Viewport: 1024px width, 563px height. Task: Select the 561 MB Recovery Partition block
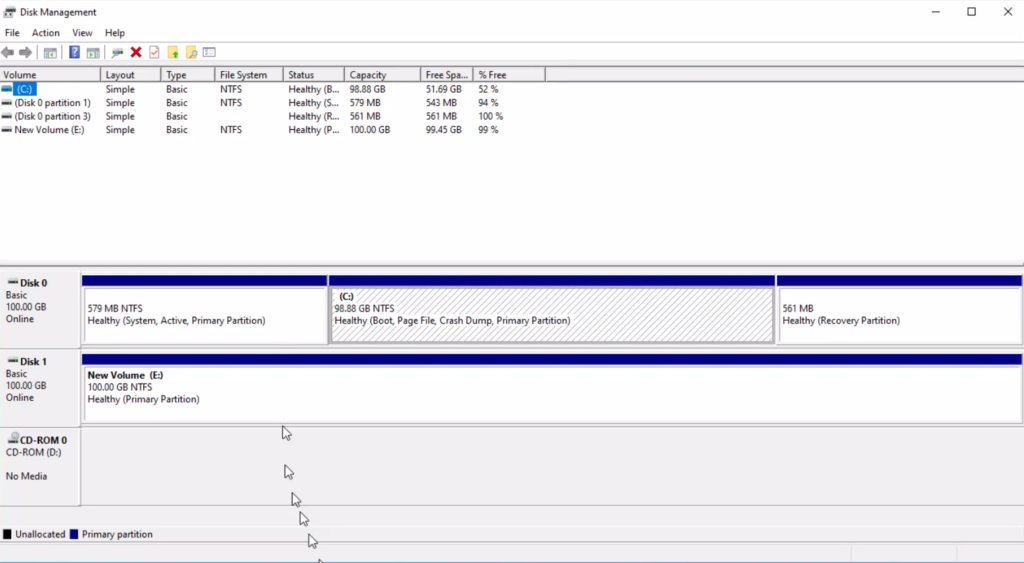[898, 316]
